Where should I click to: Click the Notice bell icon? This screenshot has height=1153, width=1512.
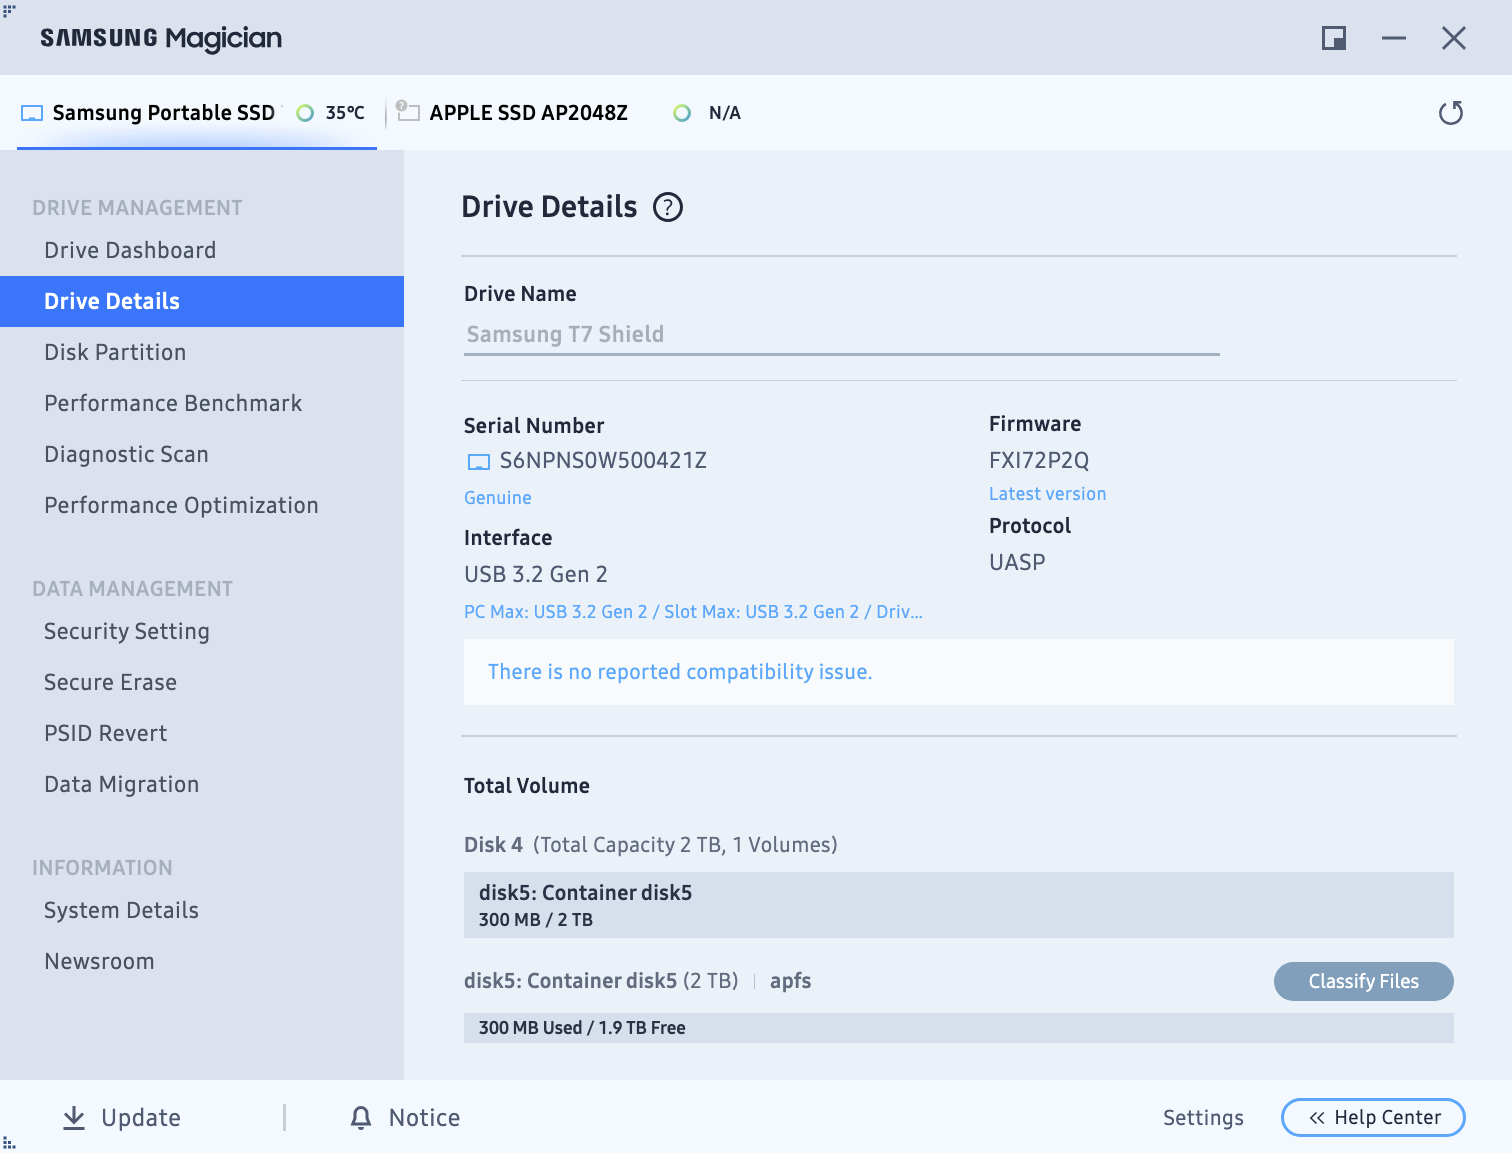click(361, 1118)
